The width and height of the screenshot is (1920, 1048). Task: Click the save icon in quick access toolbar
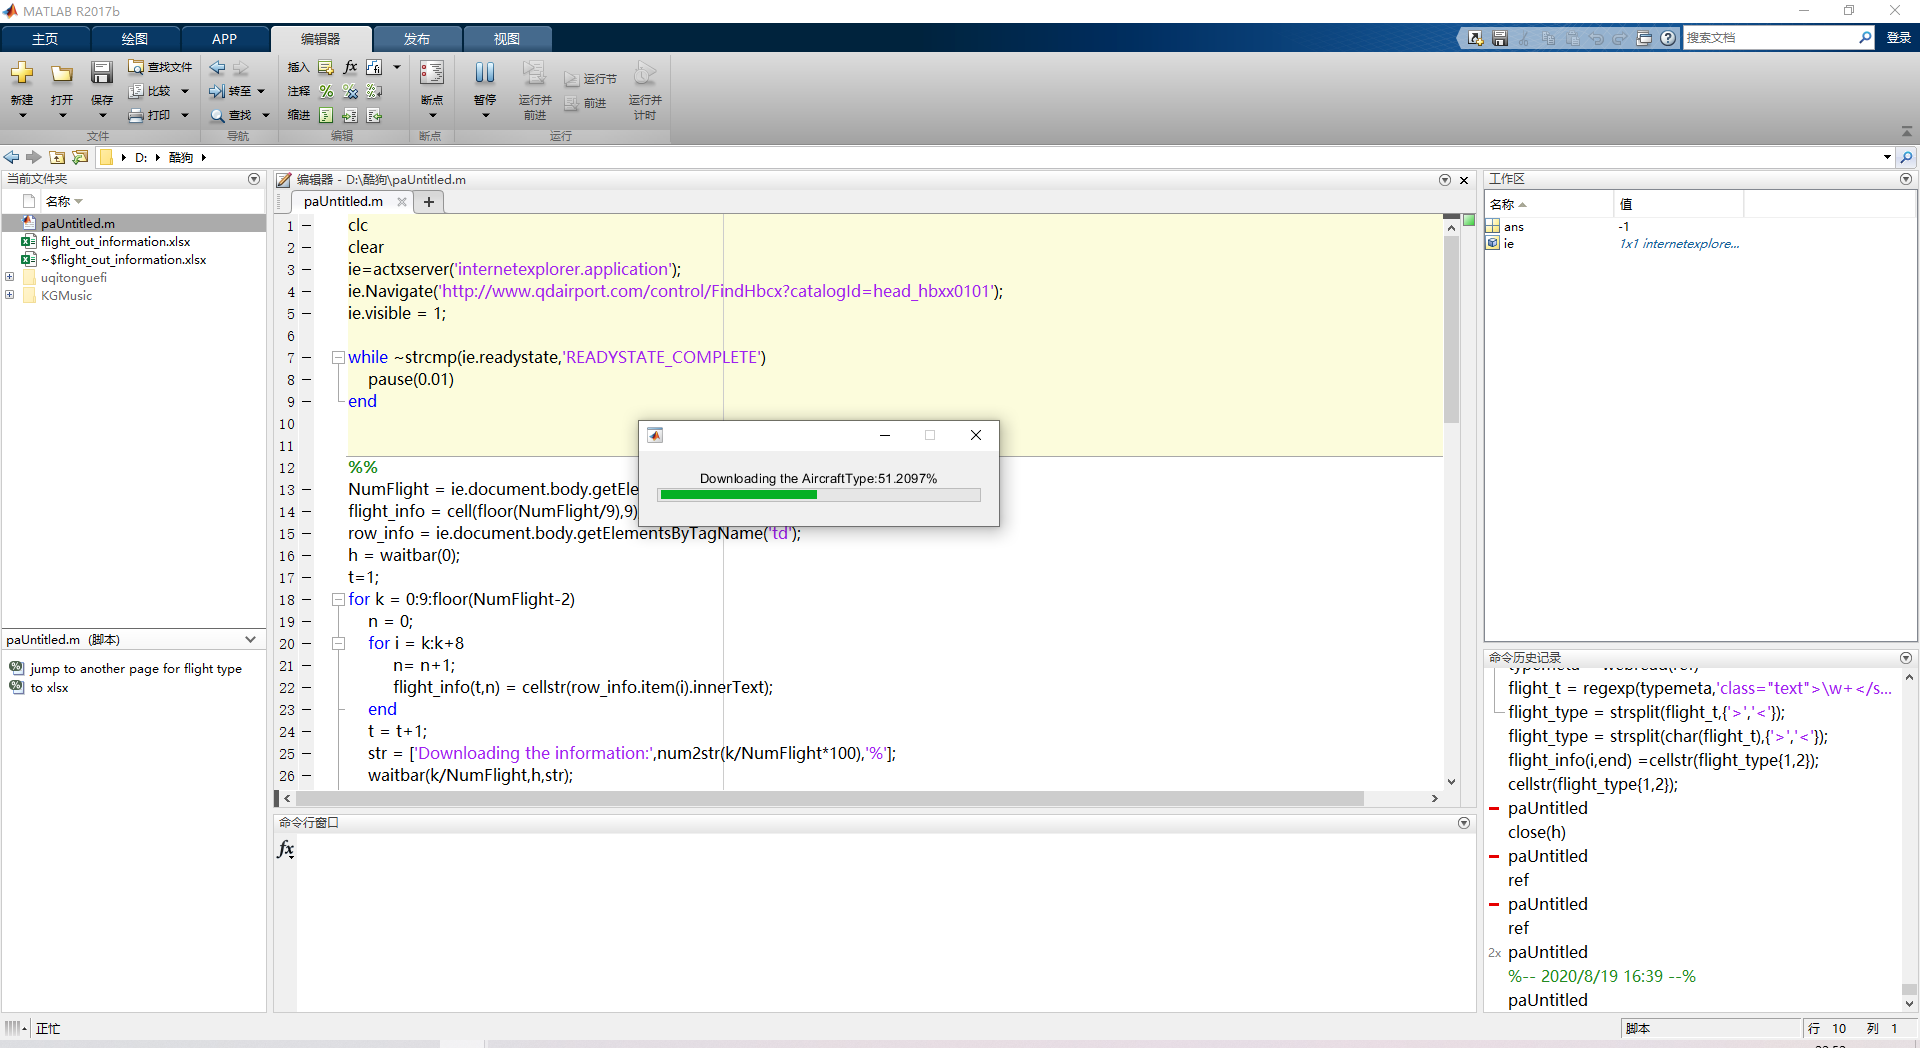point(1500,38)
